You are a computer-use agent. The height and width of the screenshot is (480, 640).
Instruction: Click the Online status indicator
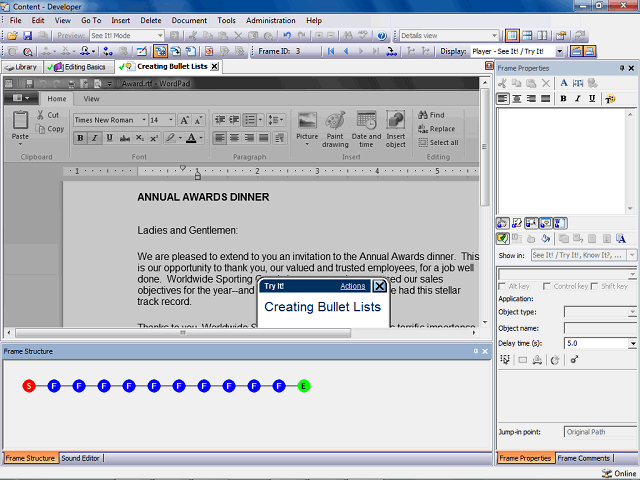[x=619, y=473]
